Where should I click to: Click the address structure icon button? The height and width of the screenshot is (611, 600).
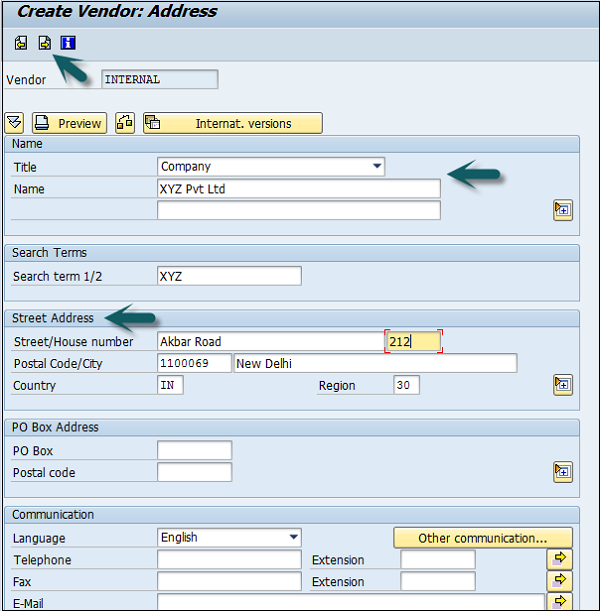click(x=125, y=123)
